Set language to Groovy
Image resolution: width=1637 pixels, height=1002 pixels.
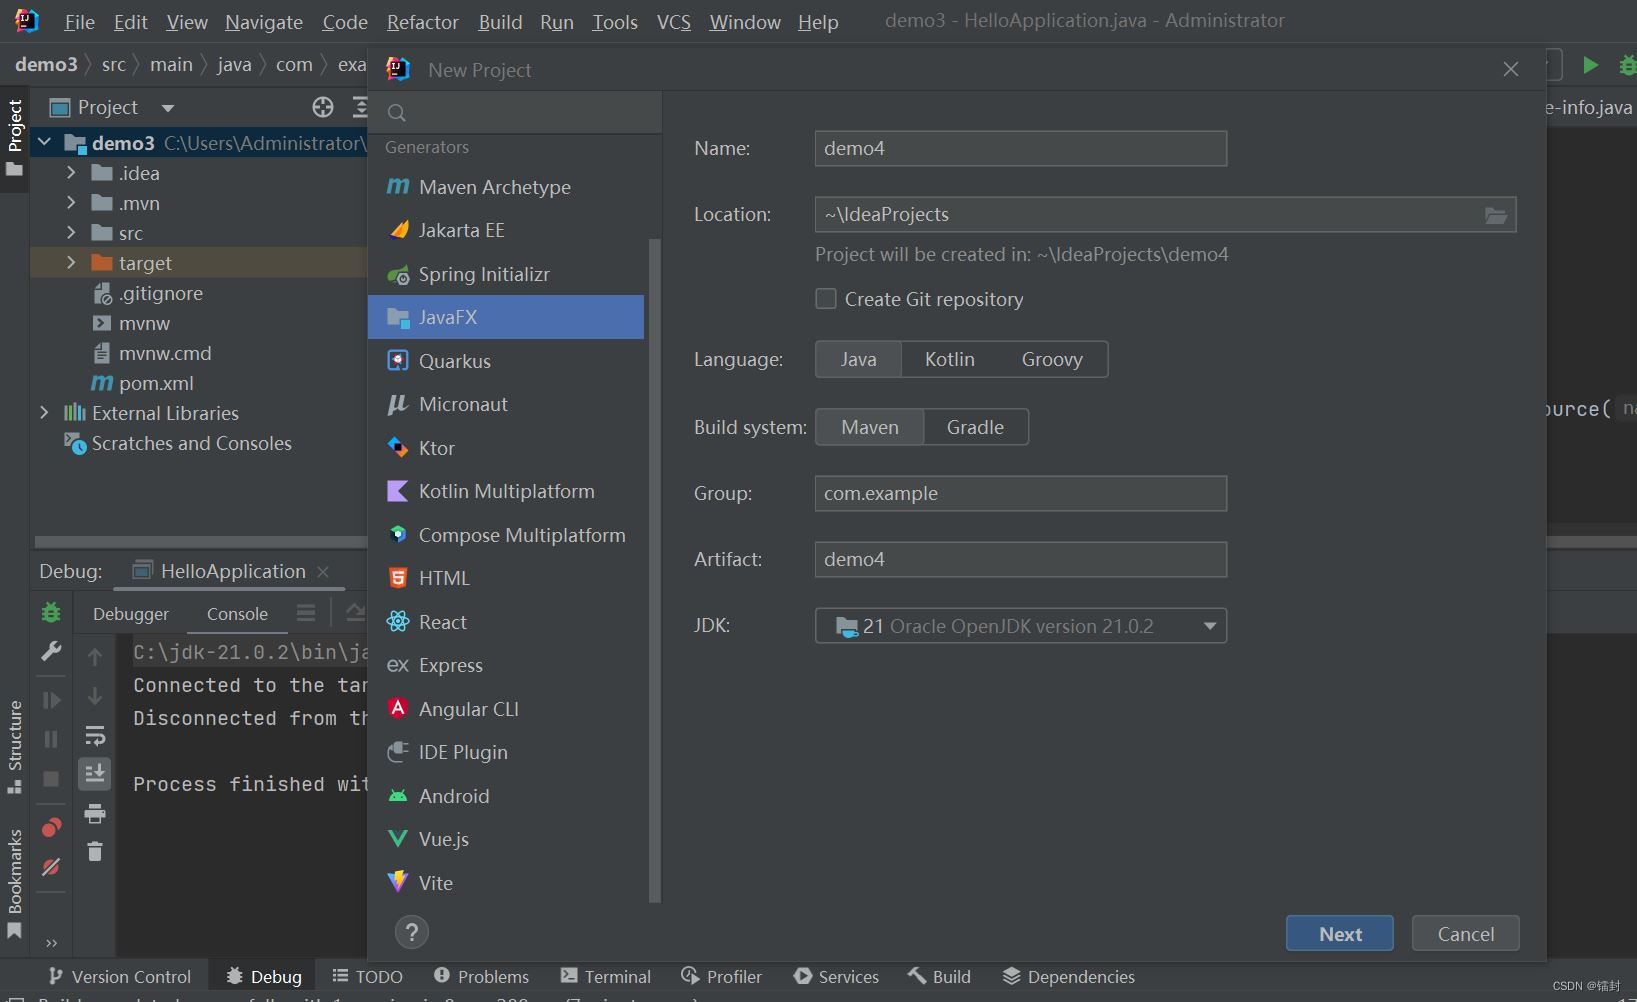click(1052, 359)
